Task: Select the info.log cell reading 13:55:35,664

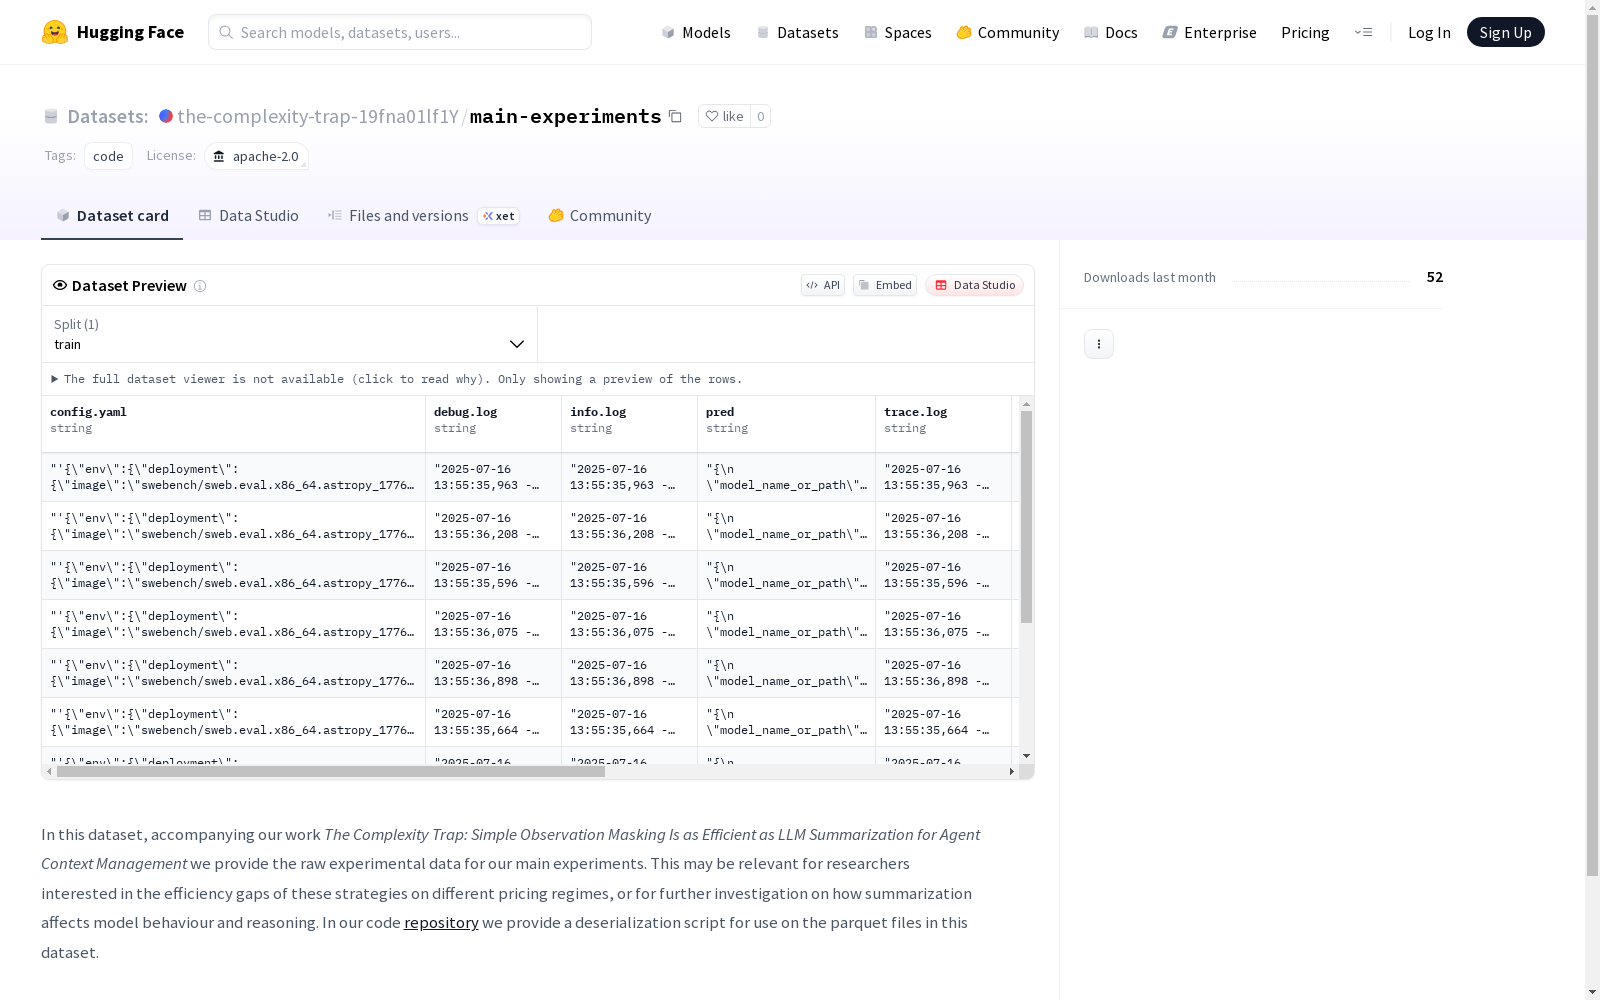Action: (x=630, y=722)
